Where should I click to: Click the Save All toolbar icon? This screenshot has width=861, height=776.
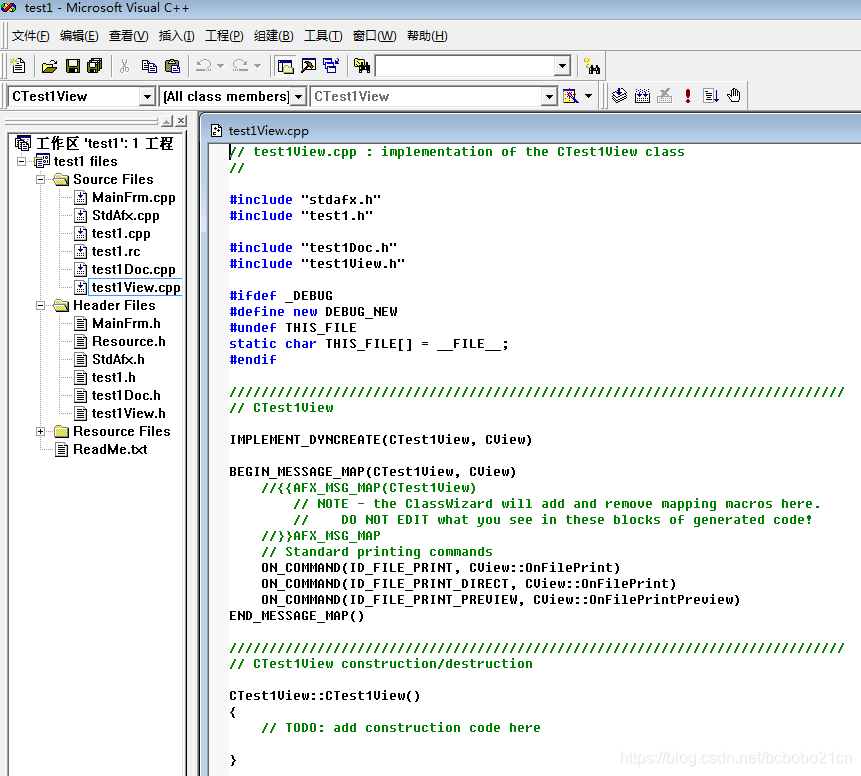[x=95, y=66]
